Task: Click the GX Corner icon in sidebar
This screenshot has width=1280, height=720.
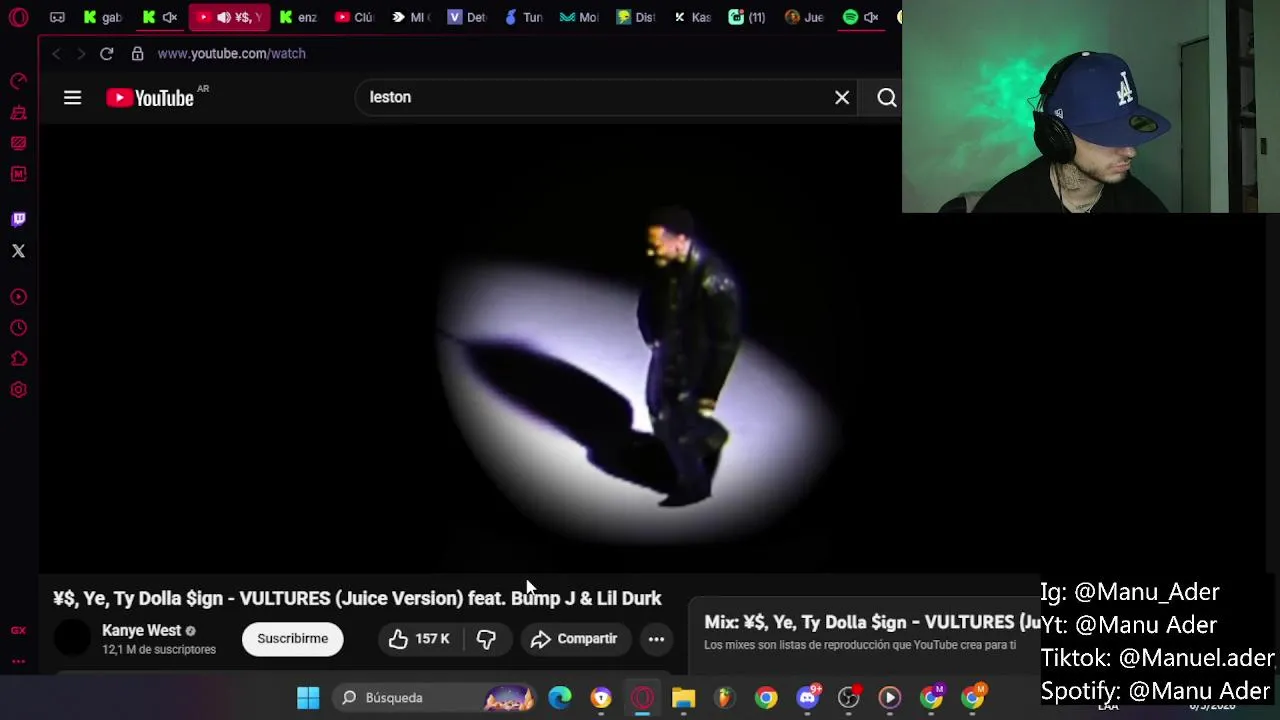Action: tap(18, 630)
